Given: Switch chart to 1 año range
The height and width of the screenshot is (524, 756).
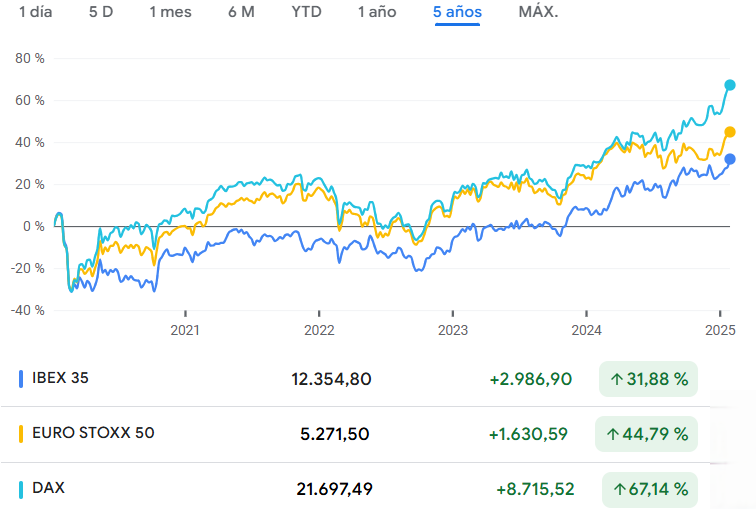Looking at the screenshot, I should point(377,12).
